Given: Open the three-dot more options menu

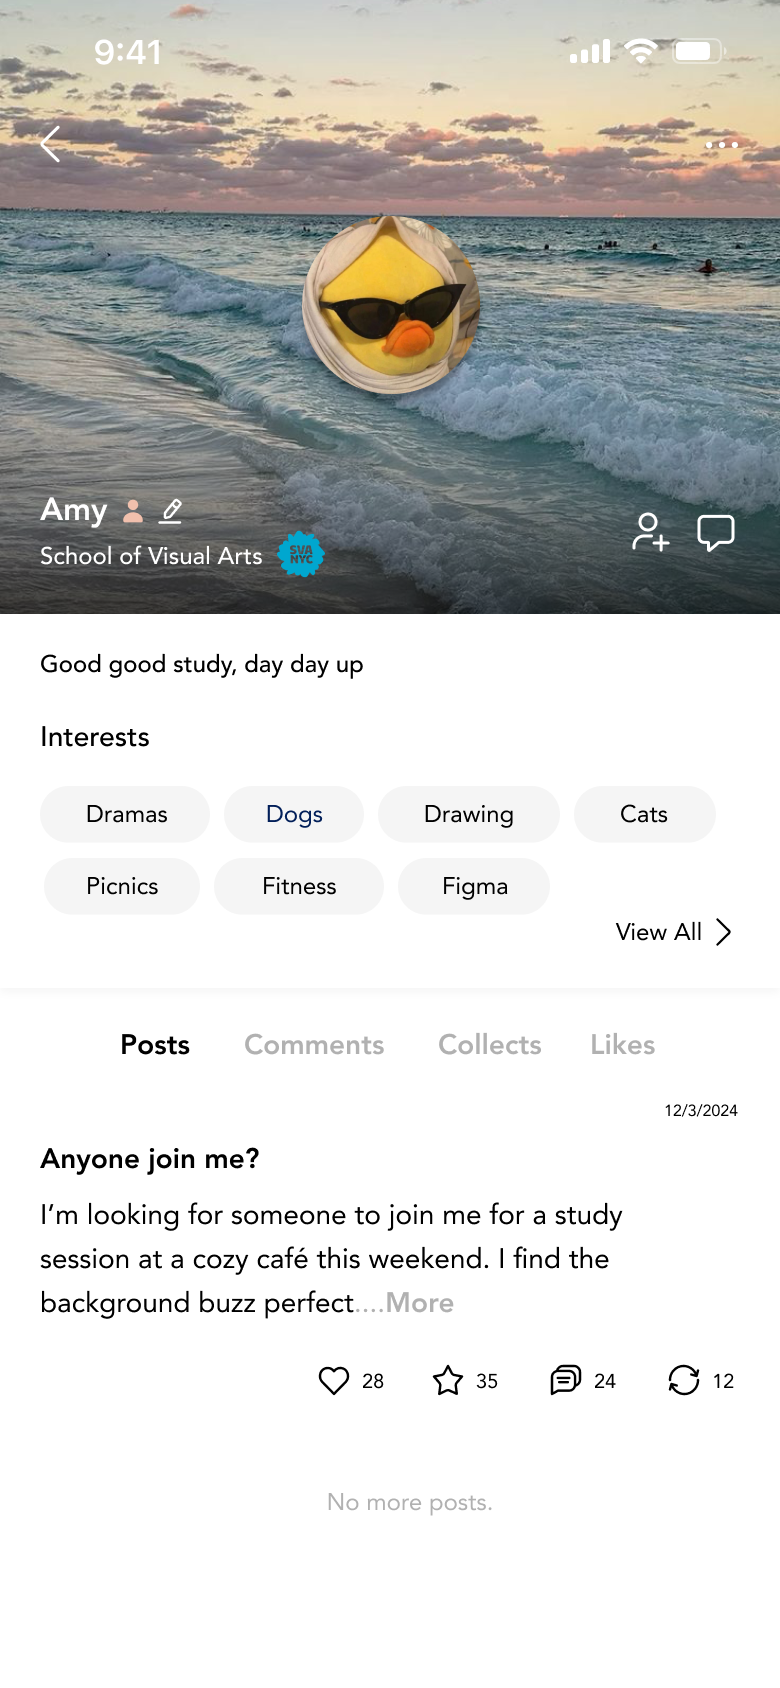Looking at the screenshot, I should [x=721, y=145].
